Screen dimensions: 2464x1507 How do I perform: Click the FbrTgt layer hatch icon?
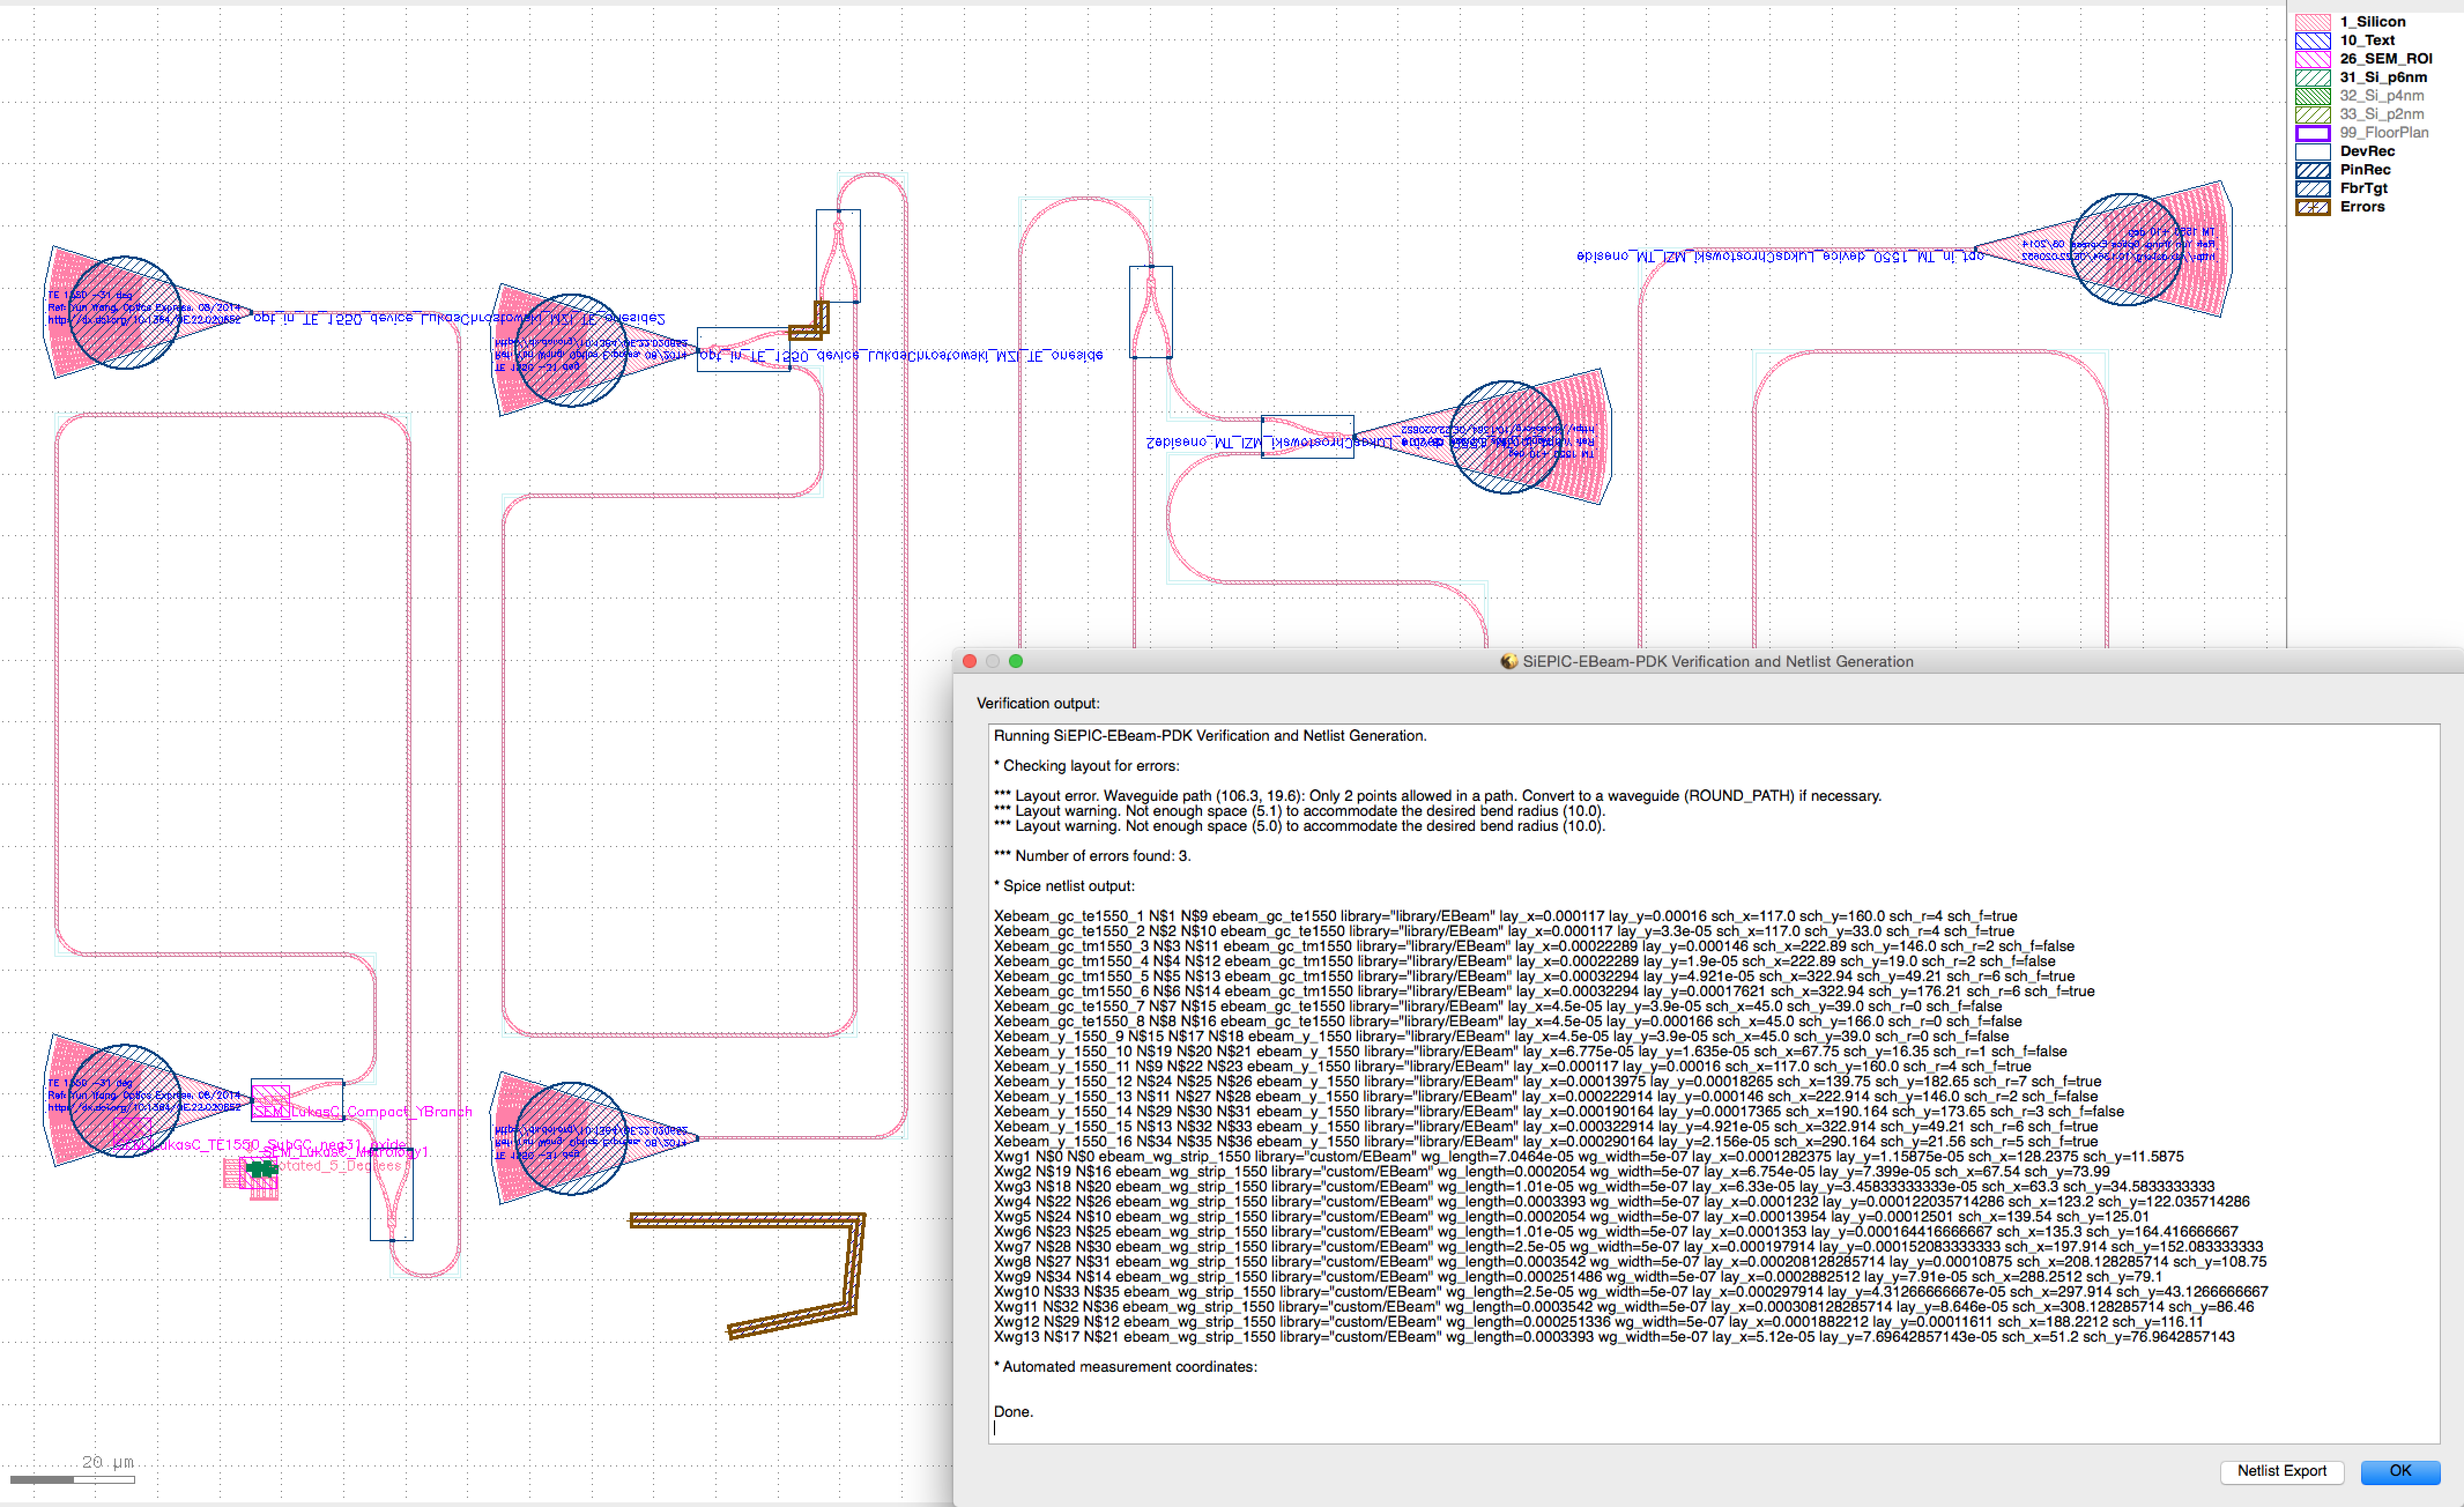pos(2312,188)
